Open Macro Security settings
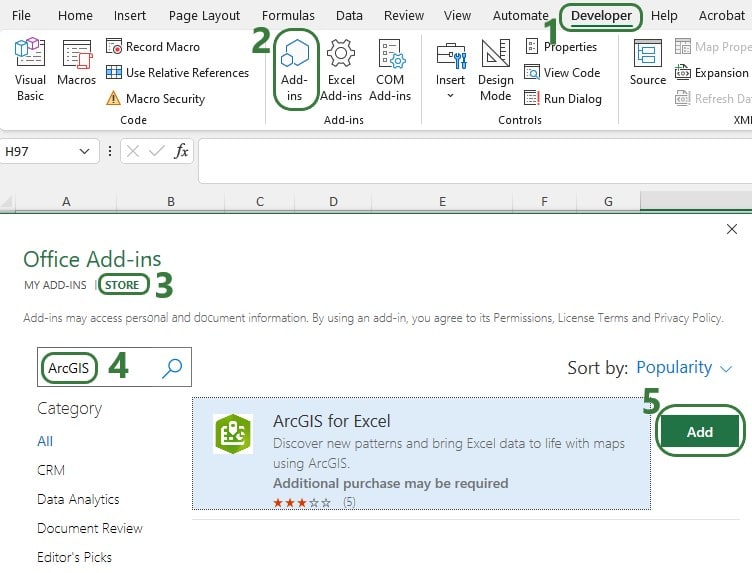 155,98
